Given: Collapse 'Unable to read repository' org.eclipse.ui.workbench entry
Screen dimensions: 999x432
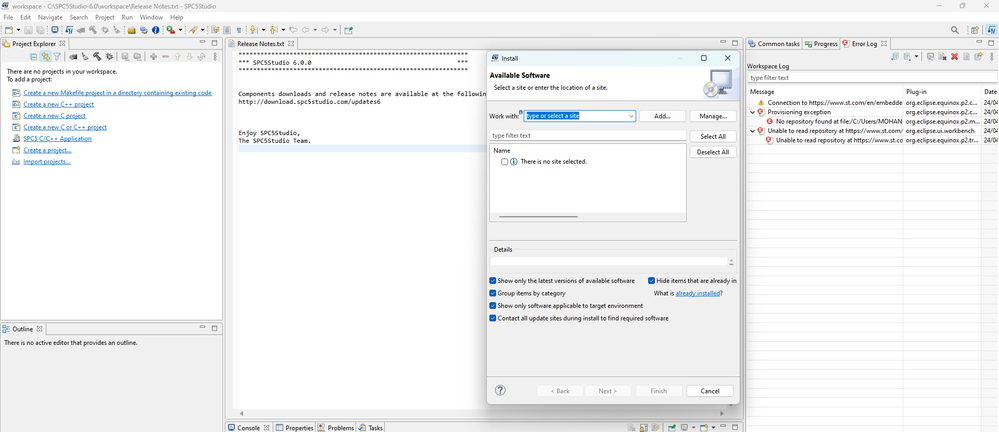Looking at the screenshot, I should pyautogui.click(x=753, y=131).
